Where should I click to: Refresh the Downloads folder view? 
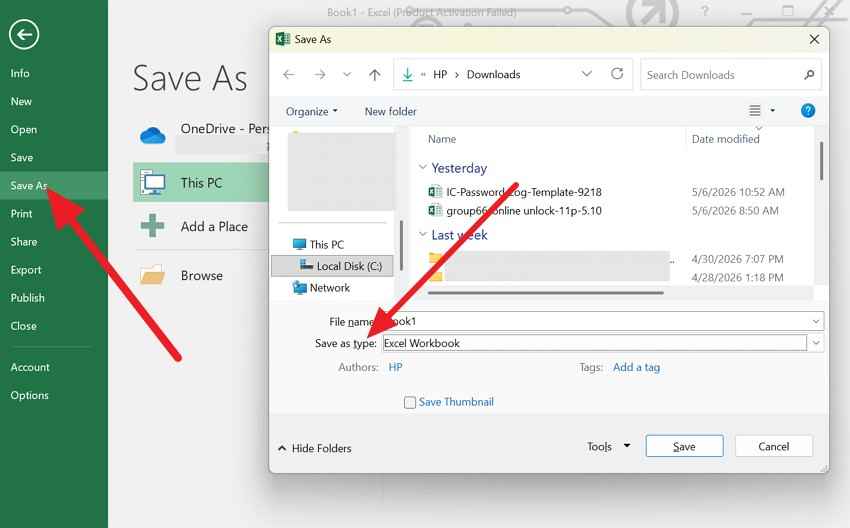point(617,74)
